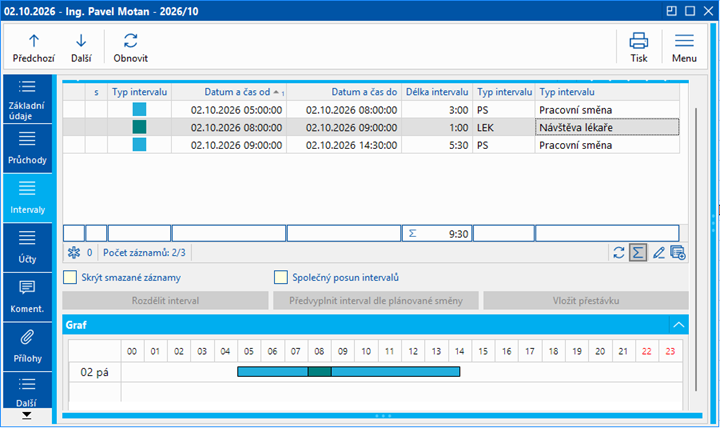Sort by Datum a čas od column
Image resolution: width=720 pixels, height=428 pixels.
(229, 92)
